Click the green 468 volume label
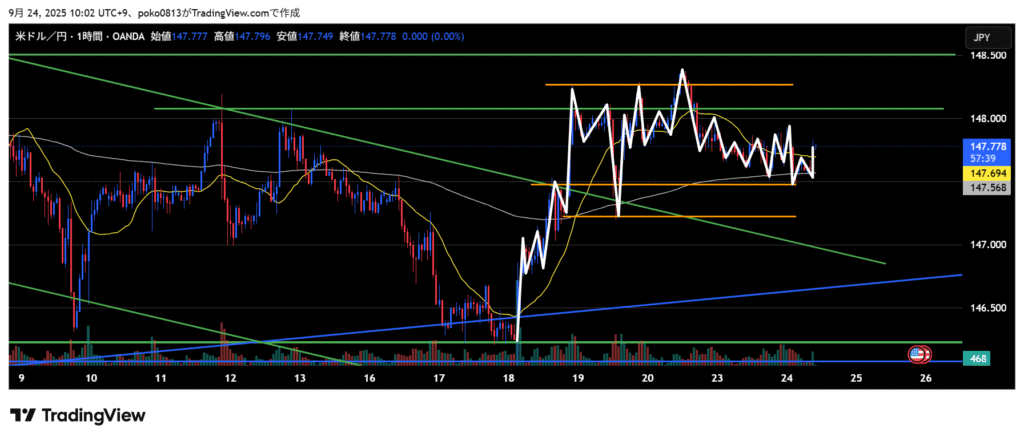The height and width of the screenshot is (441, 1024). 977,357
